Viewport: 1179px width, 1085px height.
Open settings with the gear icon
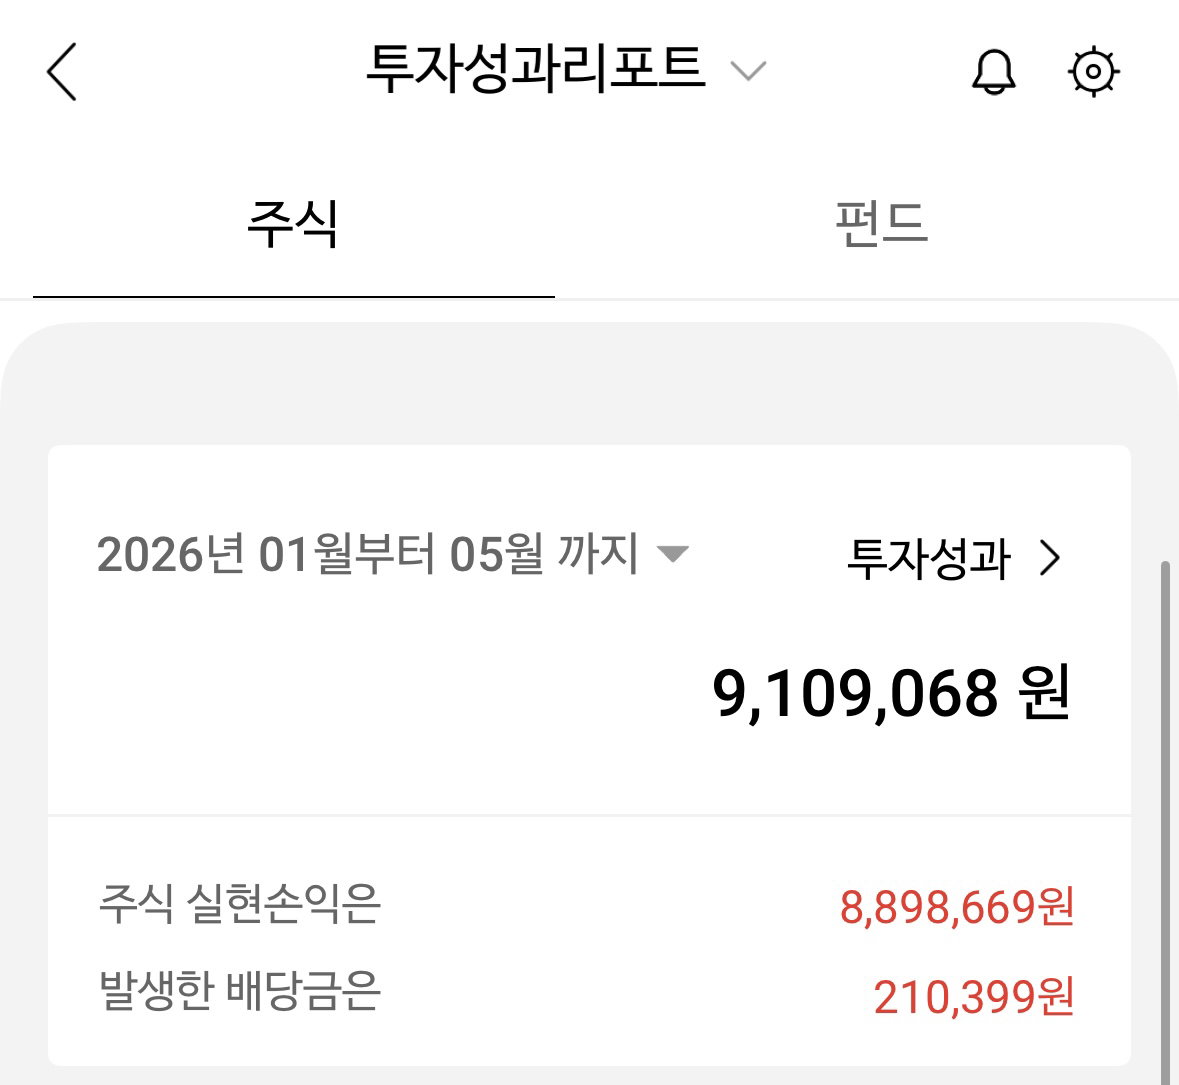(x=1093, y=72)
